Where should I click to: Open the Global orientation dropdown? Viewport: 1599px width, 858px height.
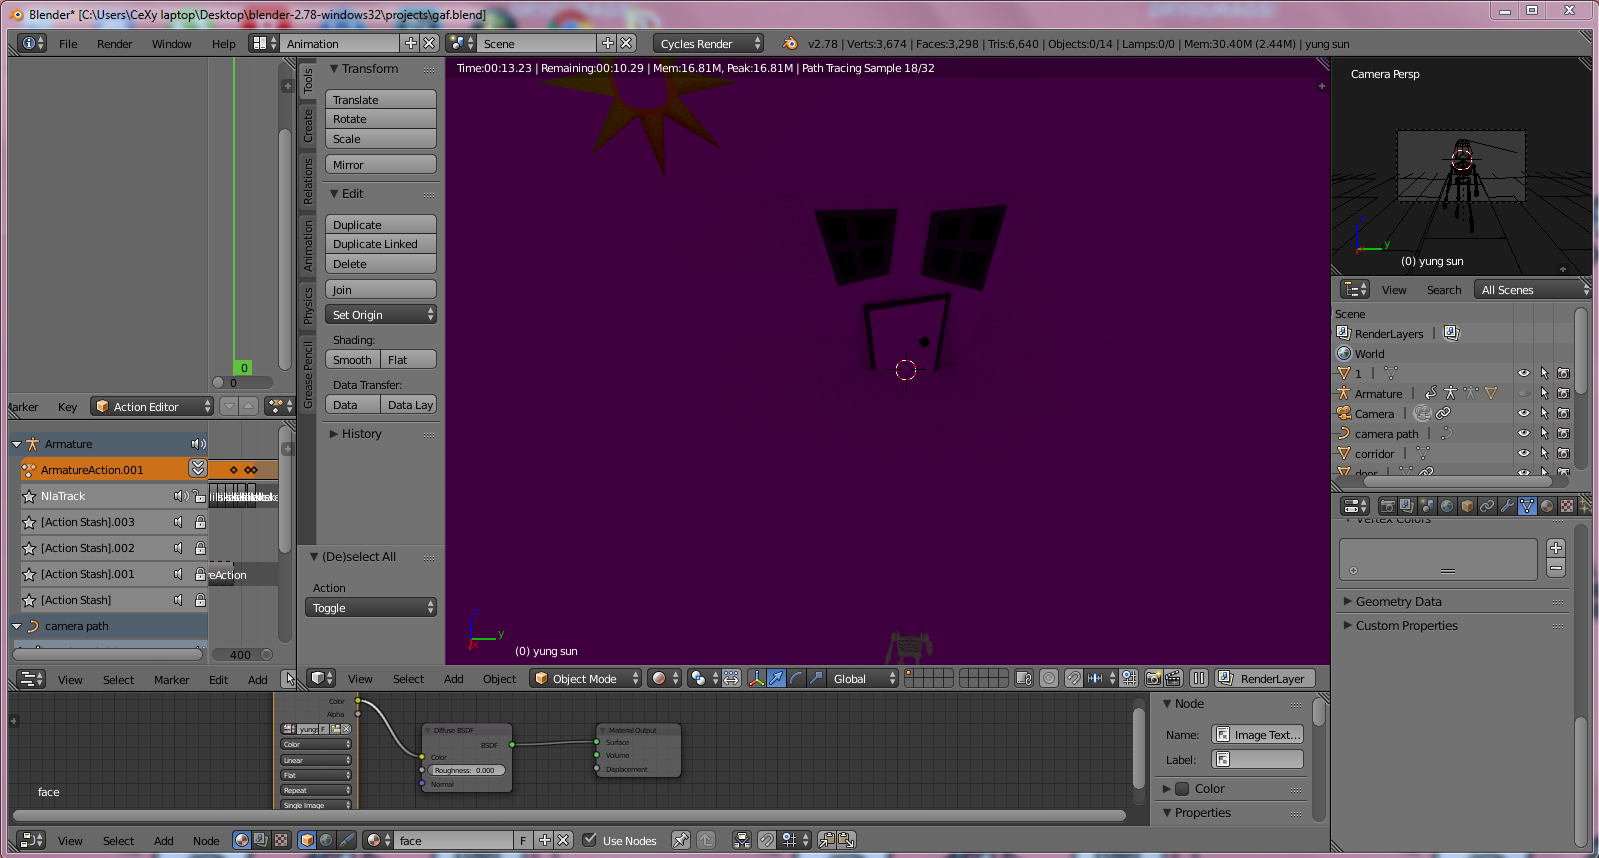[x=864, y=678]
